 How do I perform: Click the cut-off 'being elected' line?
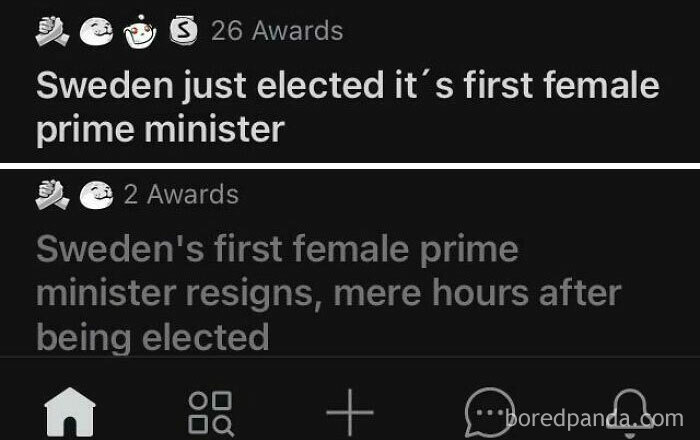(152, 337)
